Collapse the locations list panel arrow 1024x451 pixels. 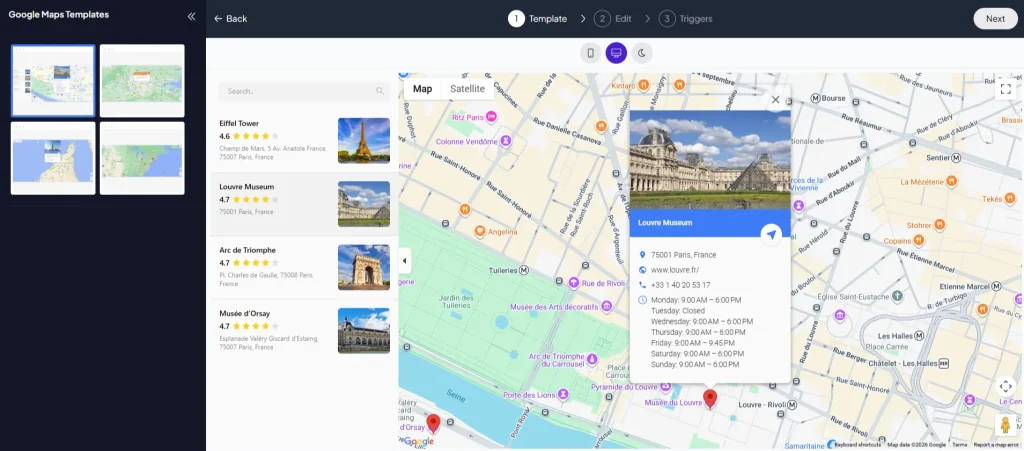tap(404, 261)
